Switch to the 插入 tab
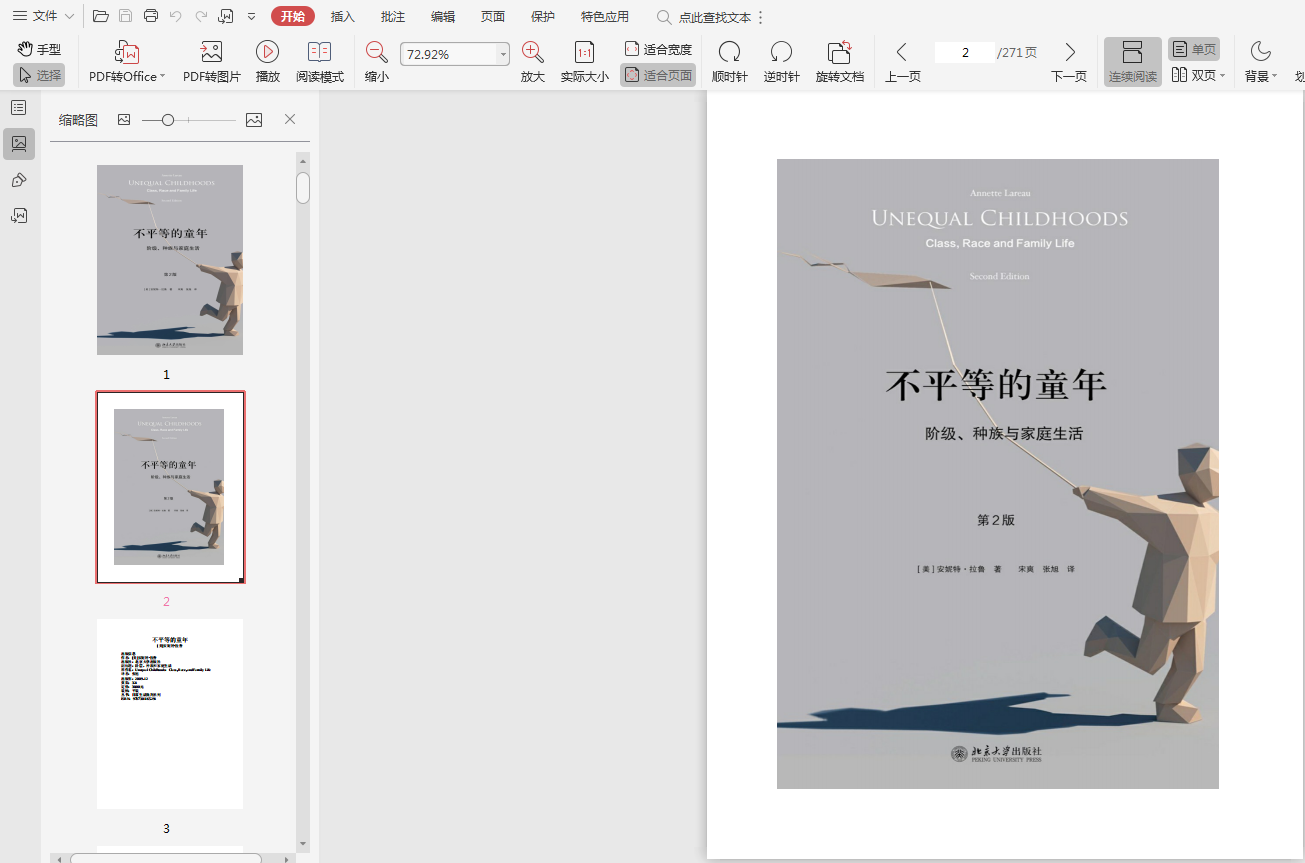Image resolution: width=1305 pixels, height=863 pixels. click(x=343, y=16)
